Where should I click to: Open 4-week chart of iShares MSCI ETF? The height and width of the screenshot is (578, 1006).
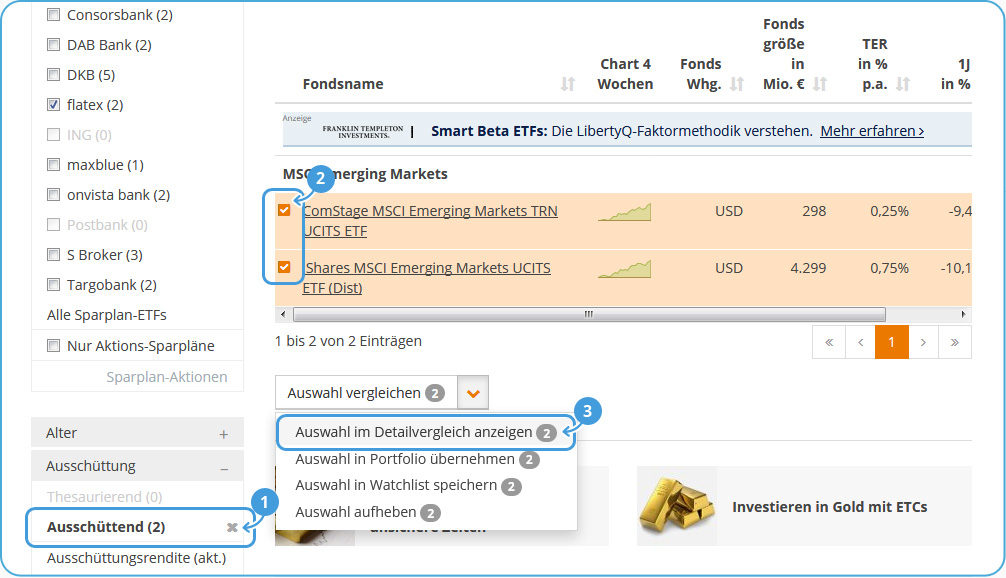(624, 269)
